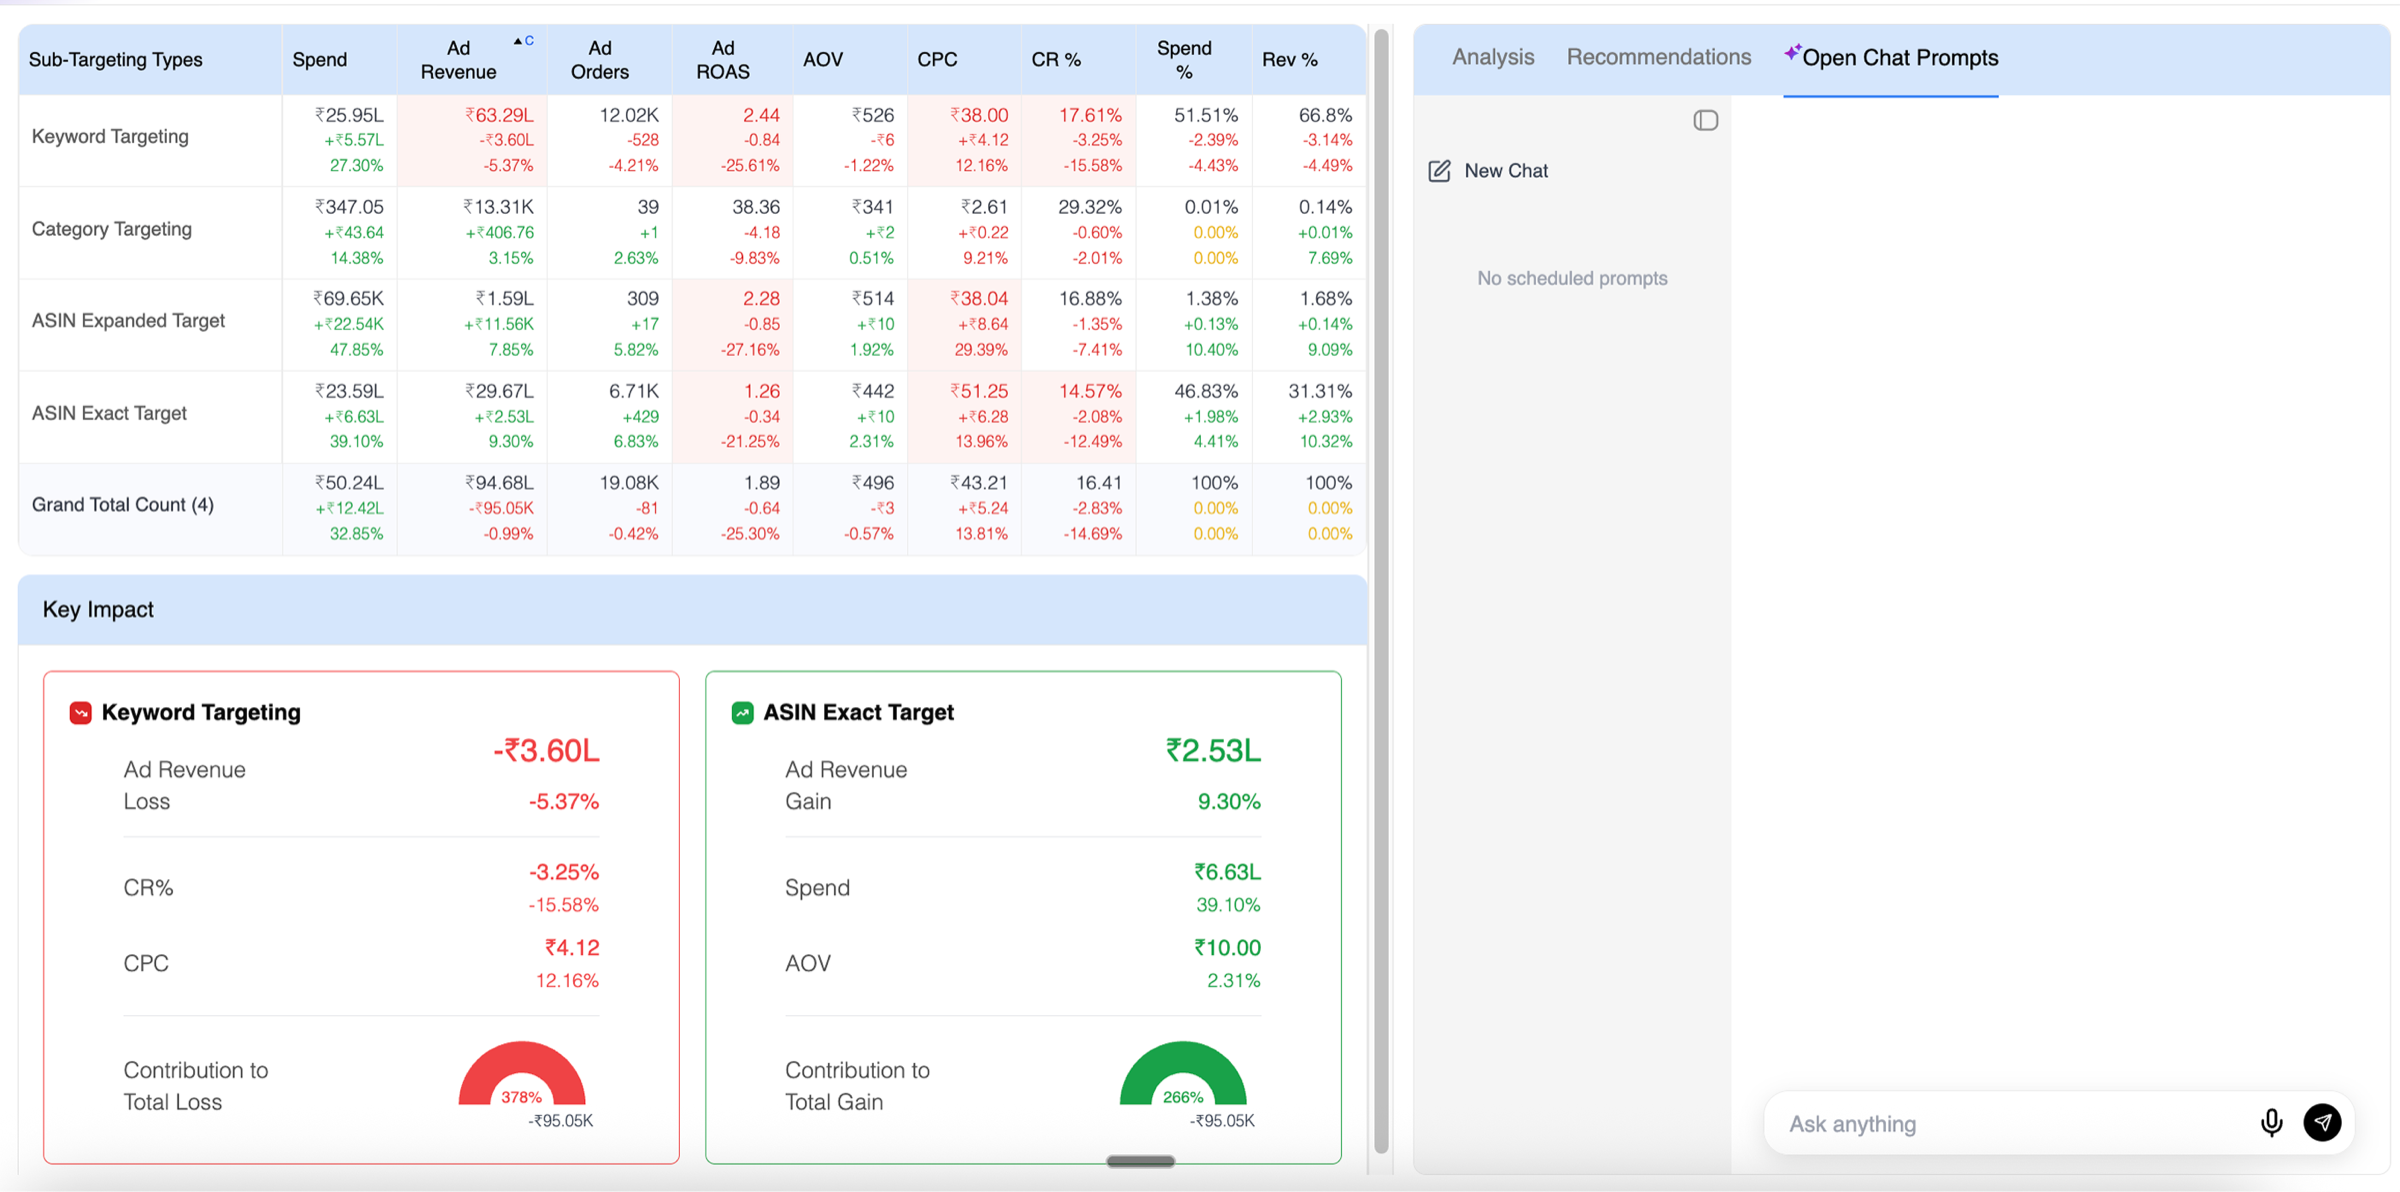Click the New Chat pencil icon
2400x1192 pixels.
pyautogui.click(x=1439, y=171)
